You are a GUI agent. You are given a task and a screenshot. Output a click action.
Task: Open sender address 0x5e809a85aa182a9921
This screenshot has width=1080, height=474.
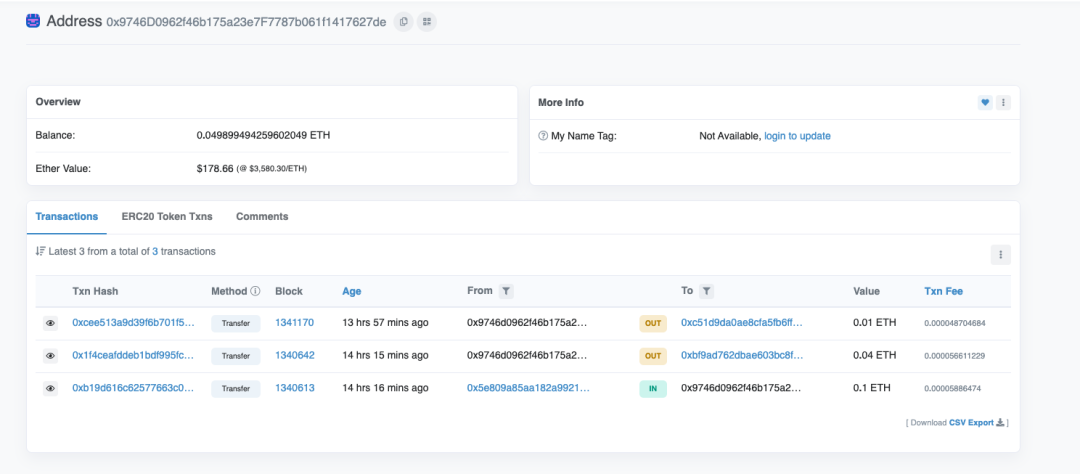(x=528, y=388)
